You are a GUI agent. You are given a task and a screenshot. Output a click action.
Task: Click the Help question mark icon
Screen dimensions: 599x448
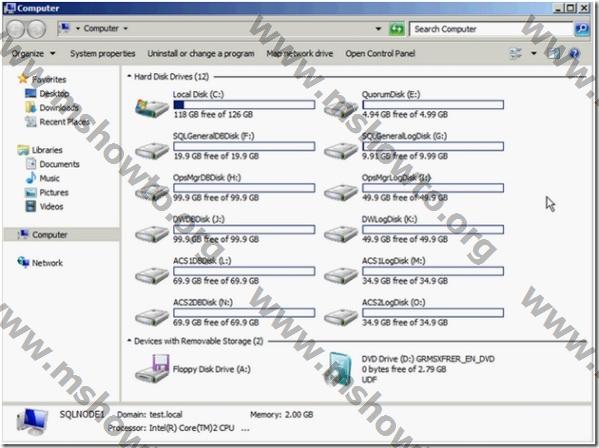coord(574,53)
